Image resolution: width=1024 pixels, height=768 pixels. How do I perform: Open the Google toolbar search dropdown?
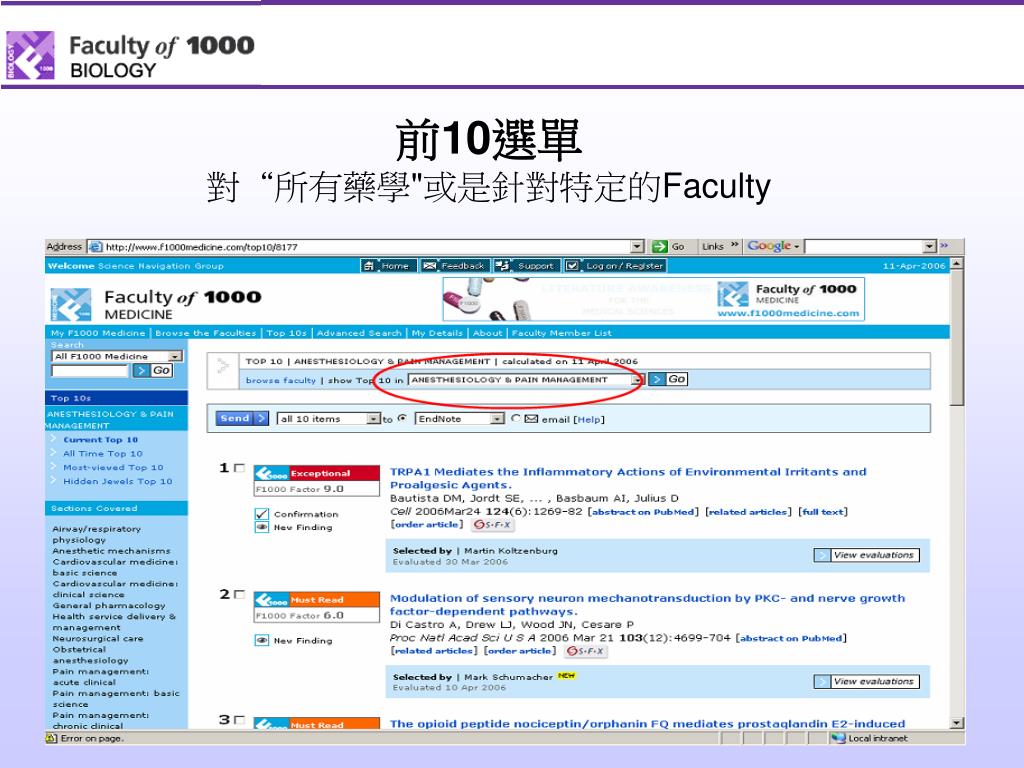931,246
